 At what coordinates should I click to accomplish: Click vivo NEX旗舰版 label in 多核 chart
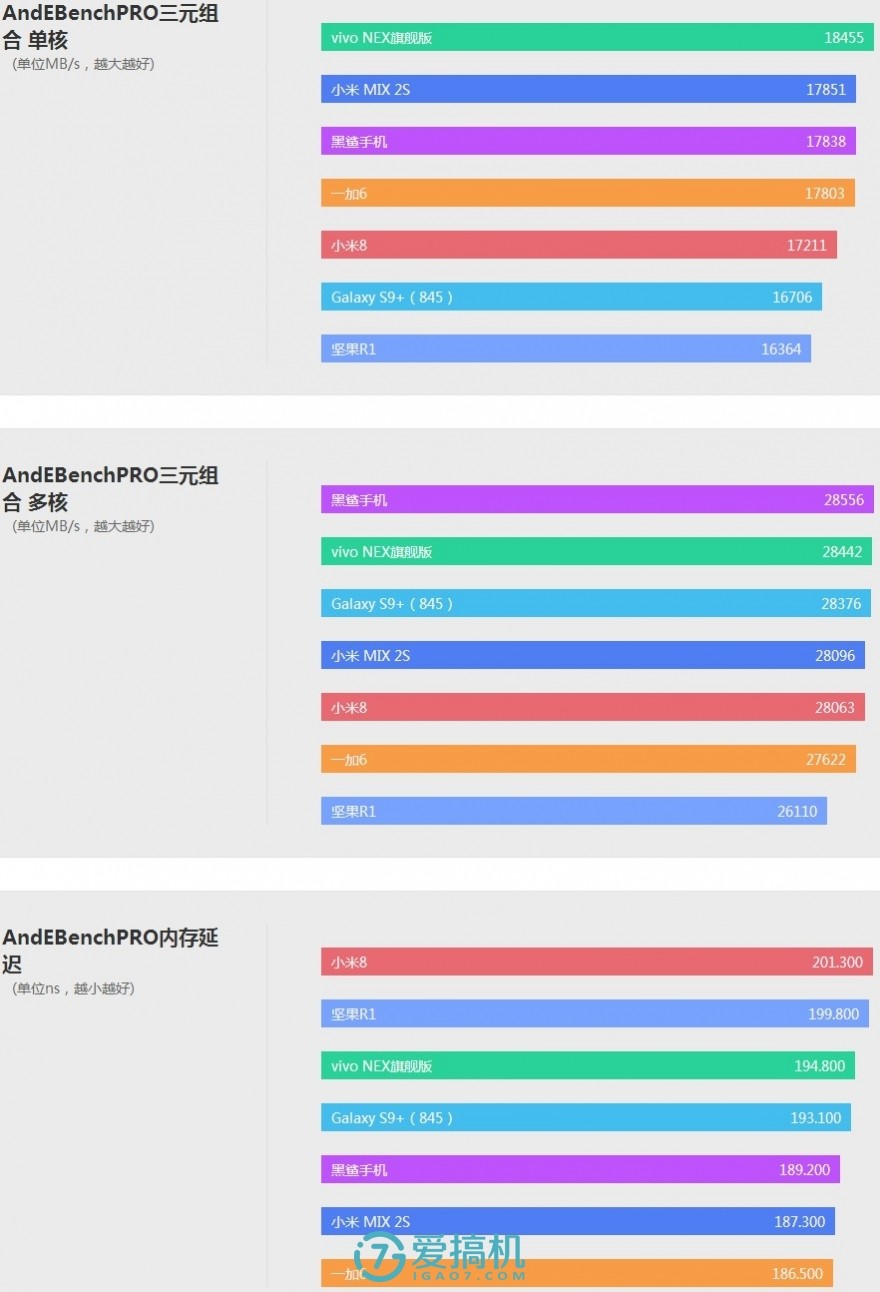coord(381,552)
